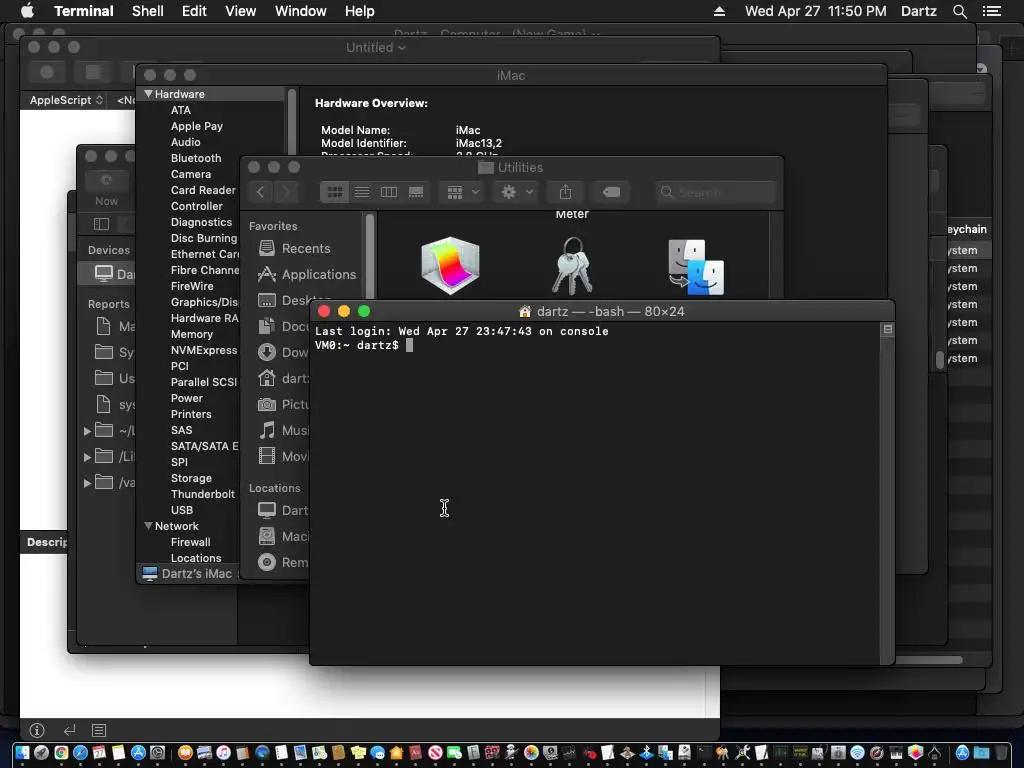Click the Finder edit tags button
Screen dimensions: 1024x768
click(611, 192)
